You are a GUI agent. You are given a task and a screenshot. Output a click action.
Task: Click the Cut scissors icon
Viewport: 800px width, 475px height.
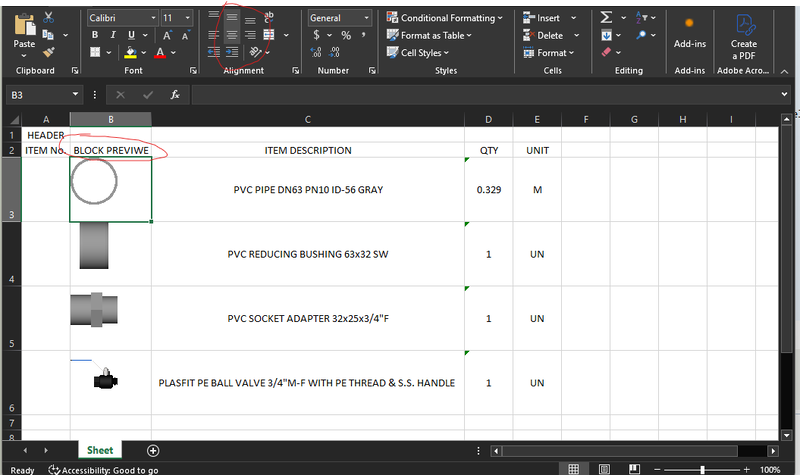pyautogui.click(x=50, y=18)
